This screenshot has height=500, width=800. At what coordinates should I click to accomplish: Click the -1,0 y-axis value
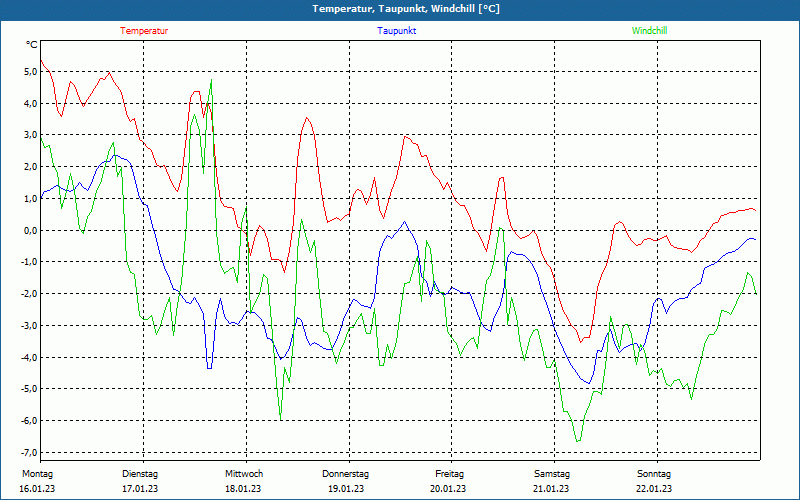pos(30,262)
